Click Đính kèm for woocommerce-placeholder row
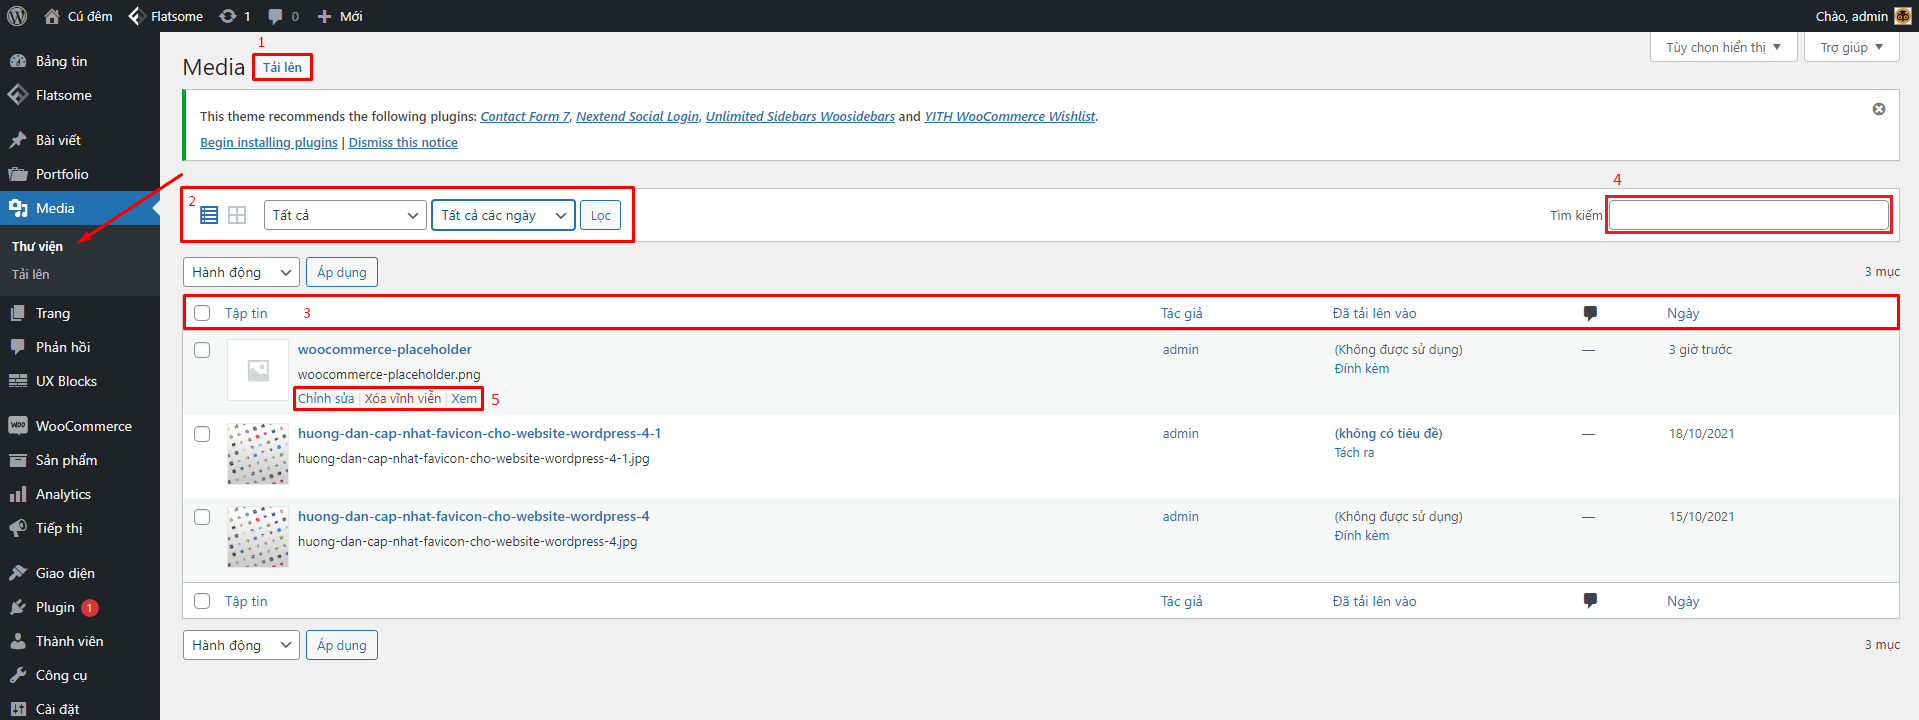This screenshot has height=720, width=1919. 1362,368
